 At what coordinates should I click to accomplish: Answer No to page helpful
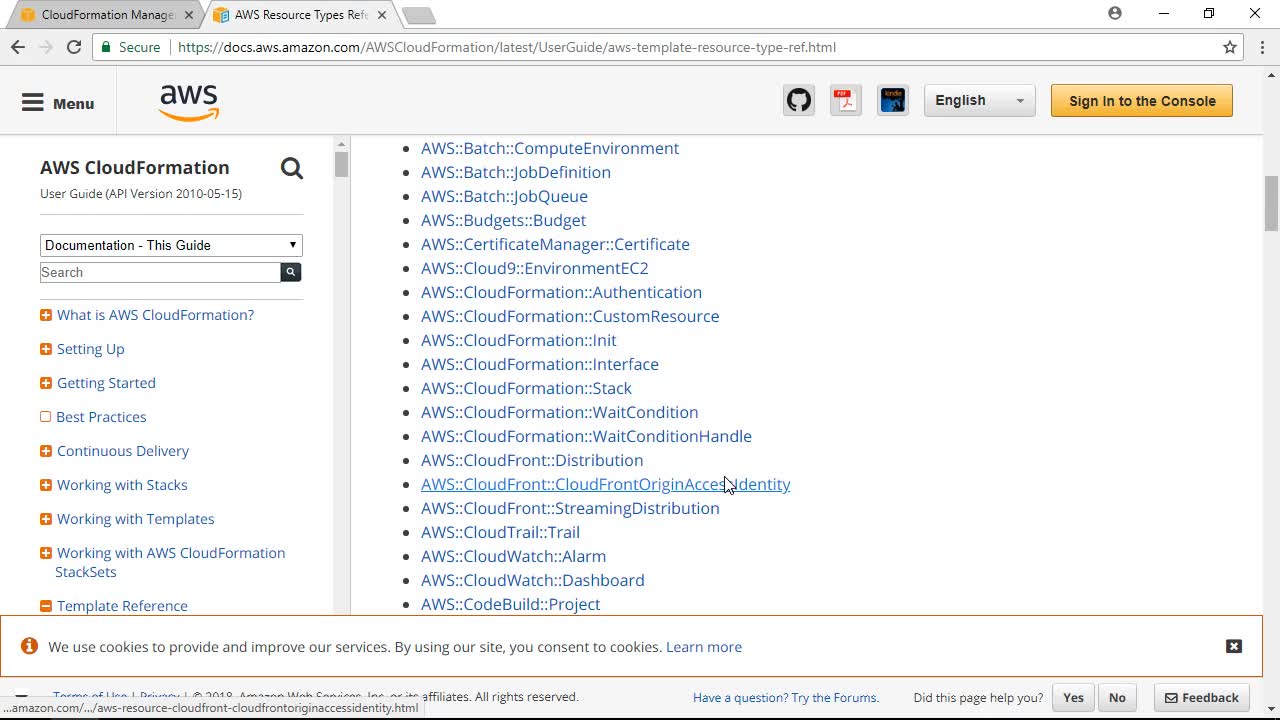tap(1117, 698)
